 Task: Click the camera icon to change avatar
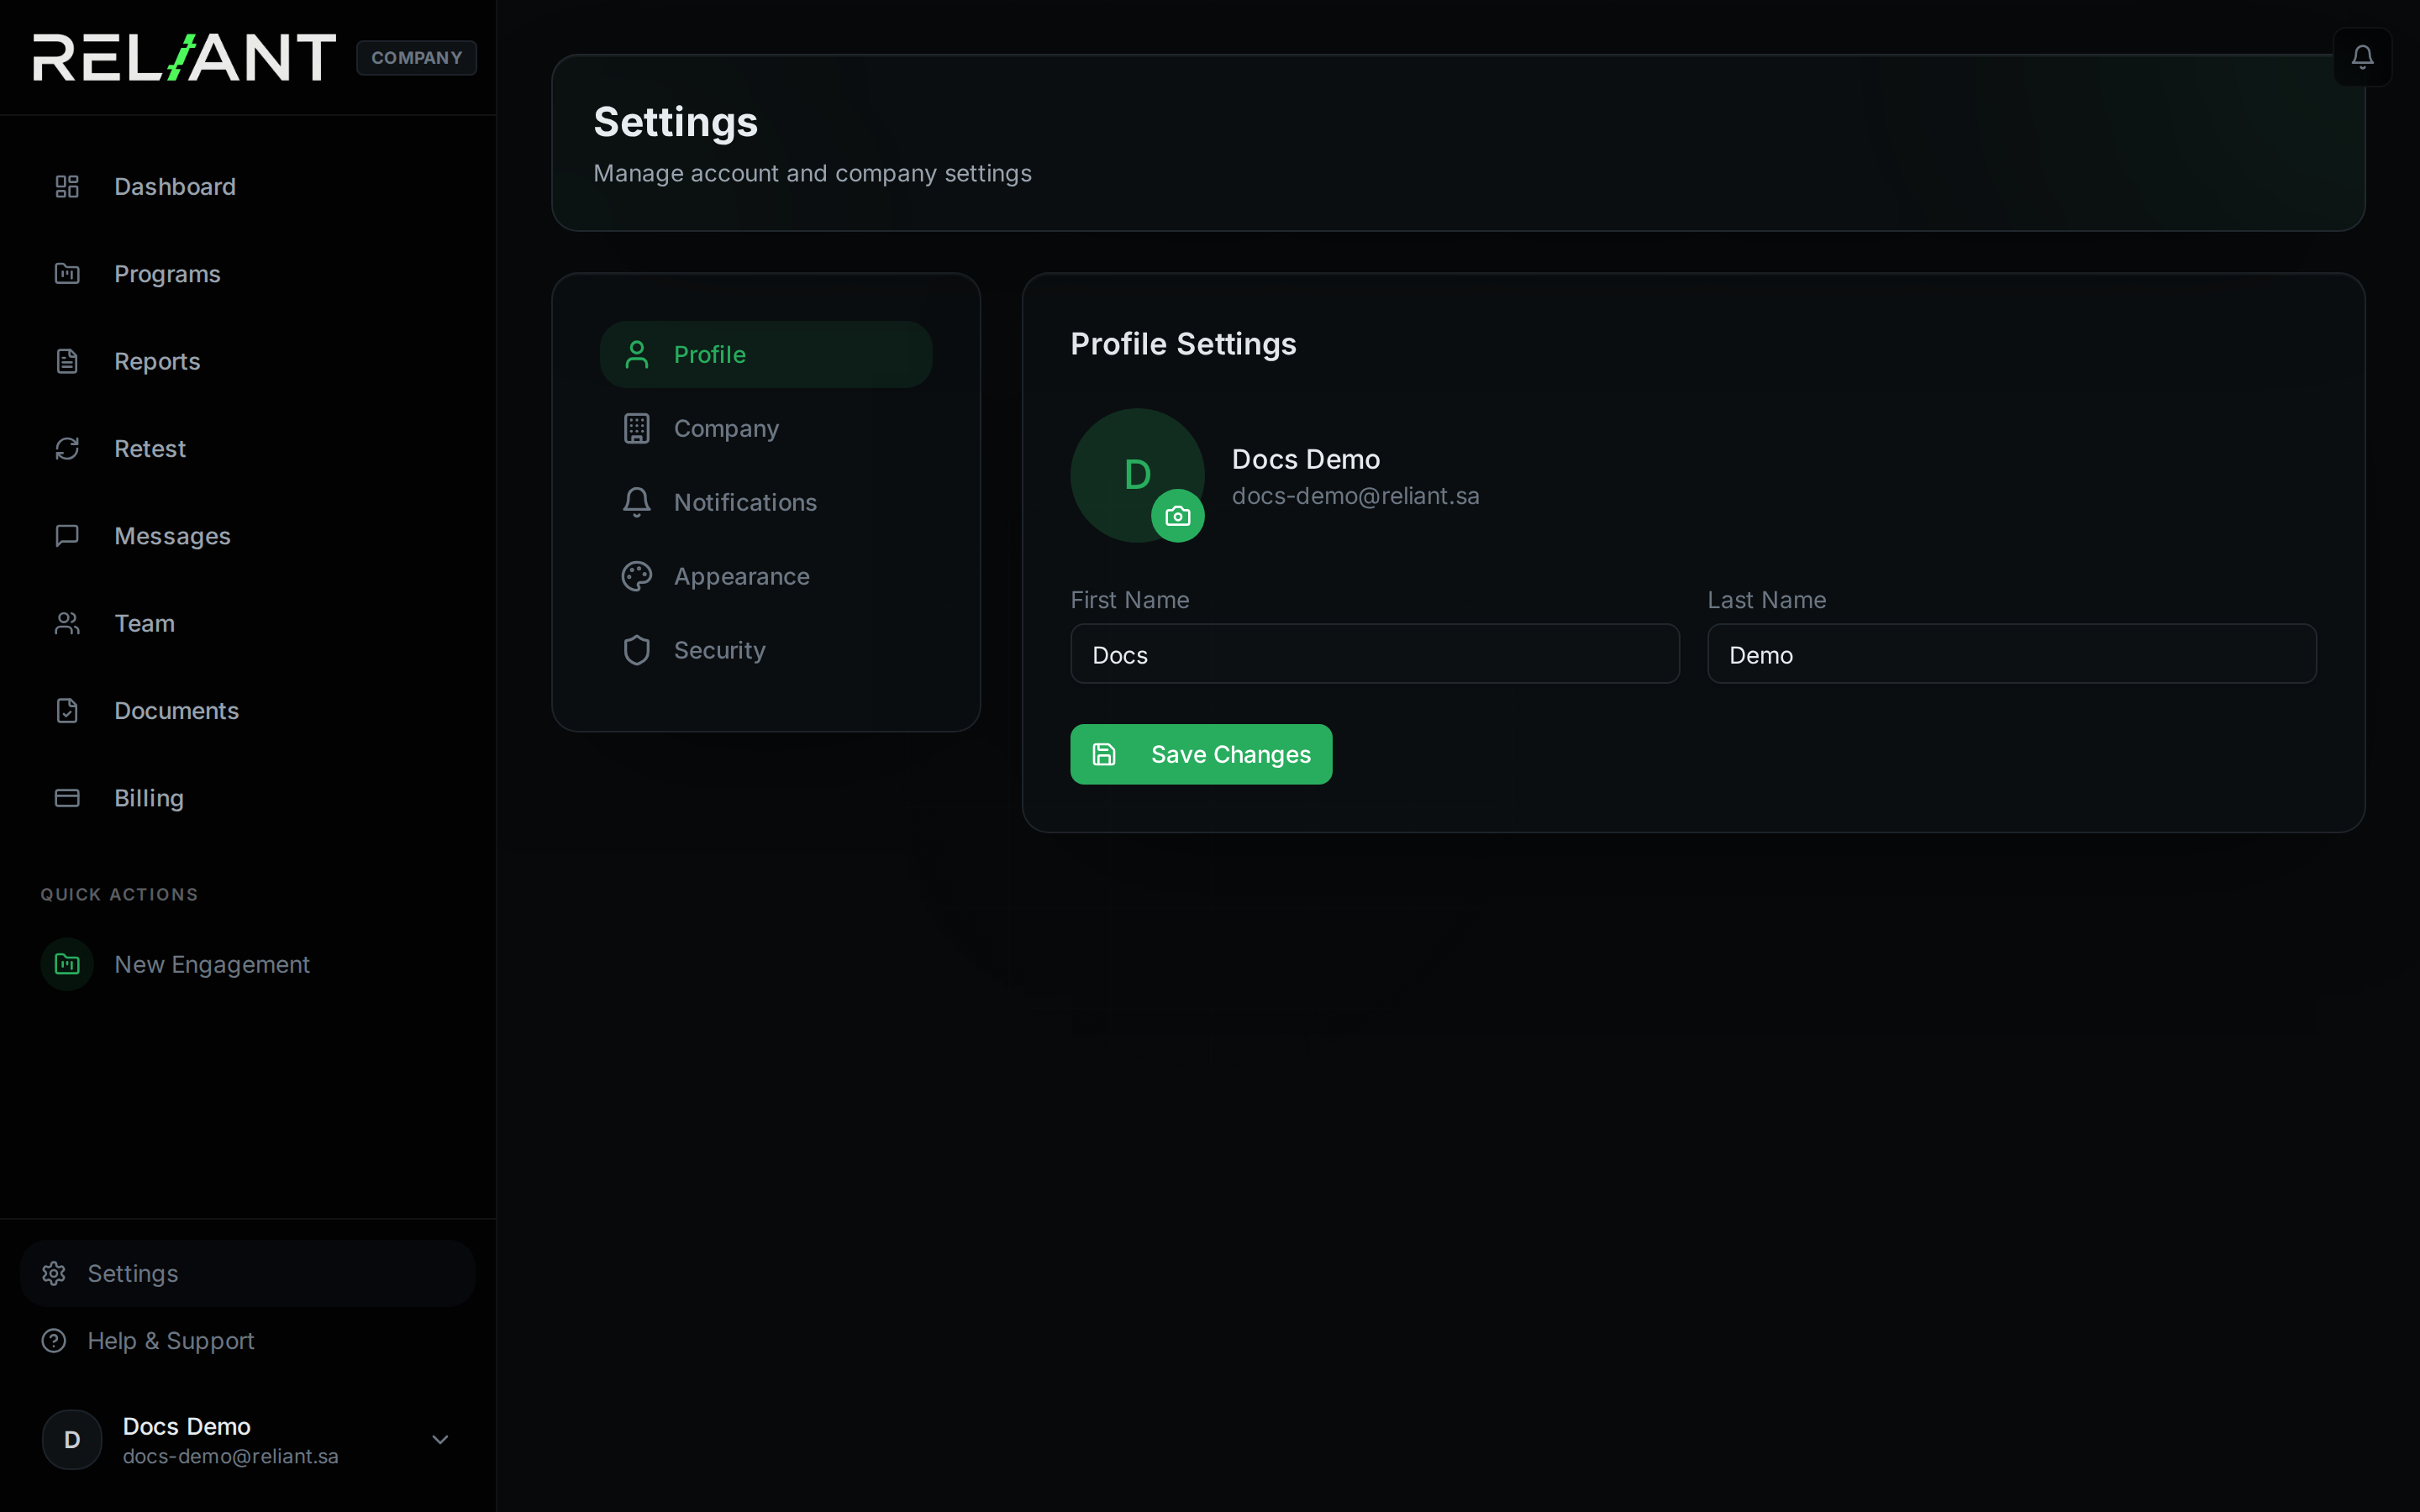[x=1178, y=516]
